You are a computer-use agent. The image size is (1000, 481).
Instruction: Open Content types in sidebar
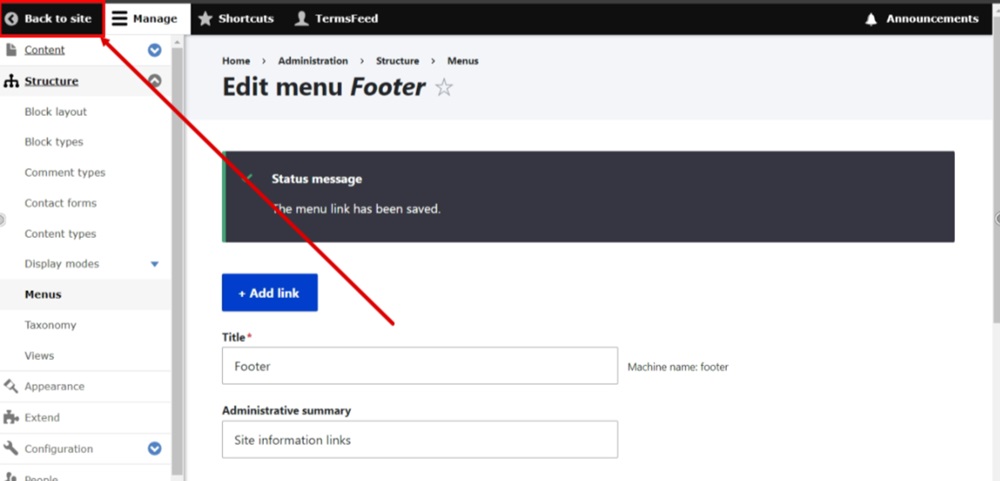click(60, 233)
